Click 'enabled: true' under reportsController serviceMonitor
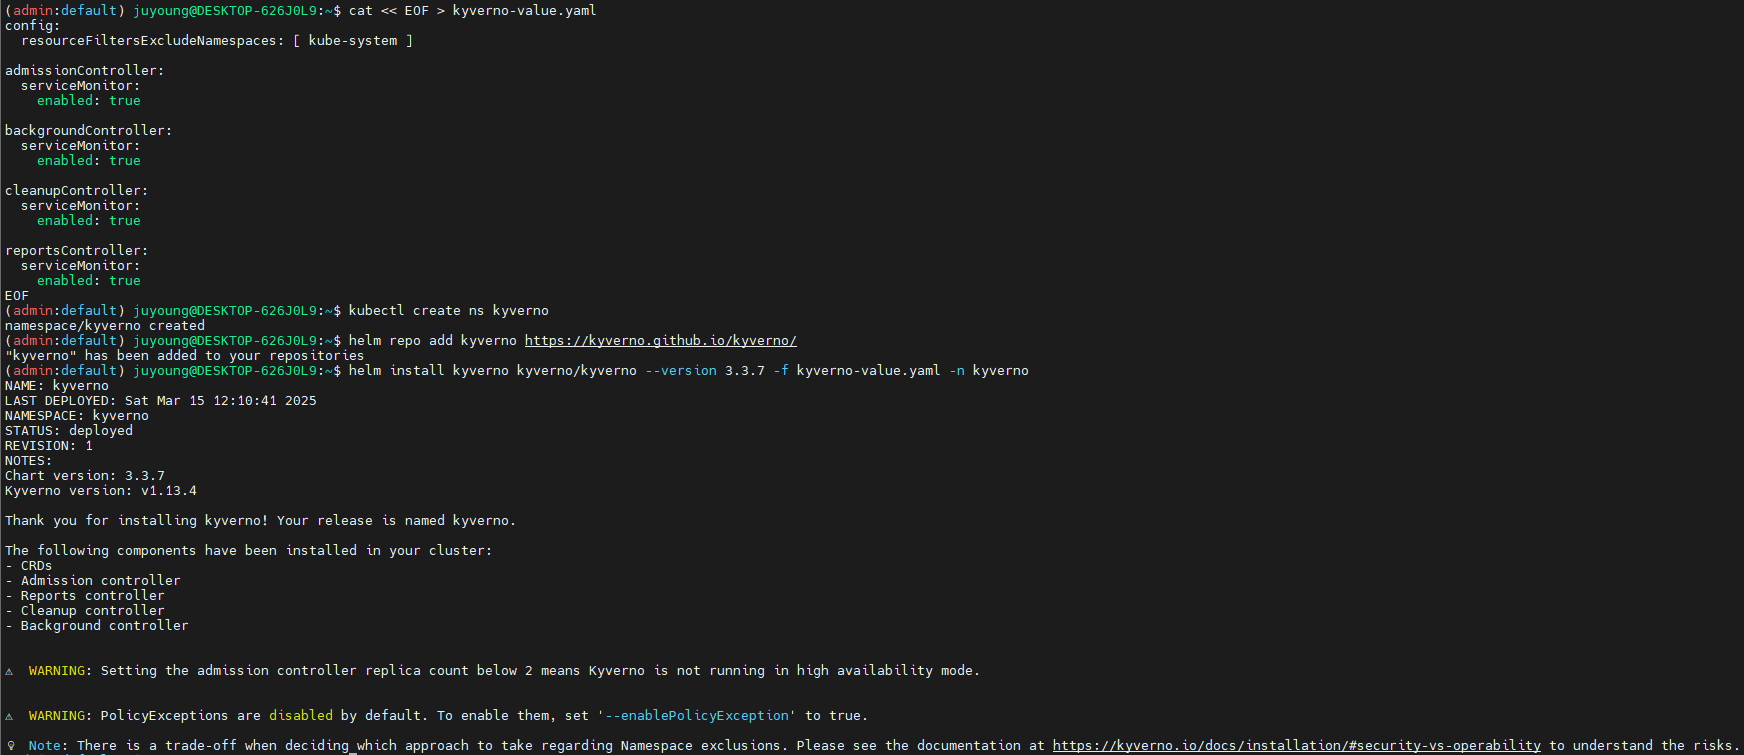Image resolution: width=1744 pixels, height=755 pixels. tap(89, 281)
